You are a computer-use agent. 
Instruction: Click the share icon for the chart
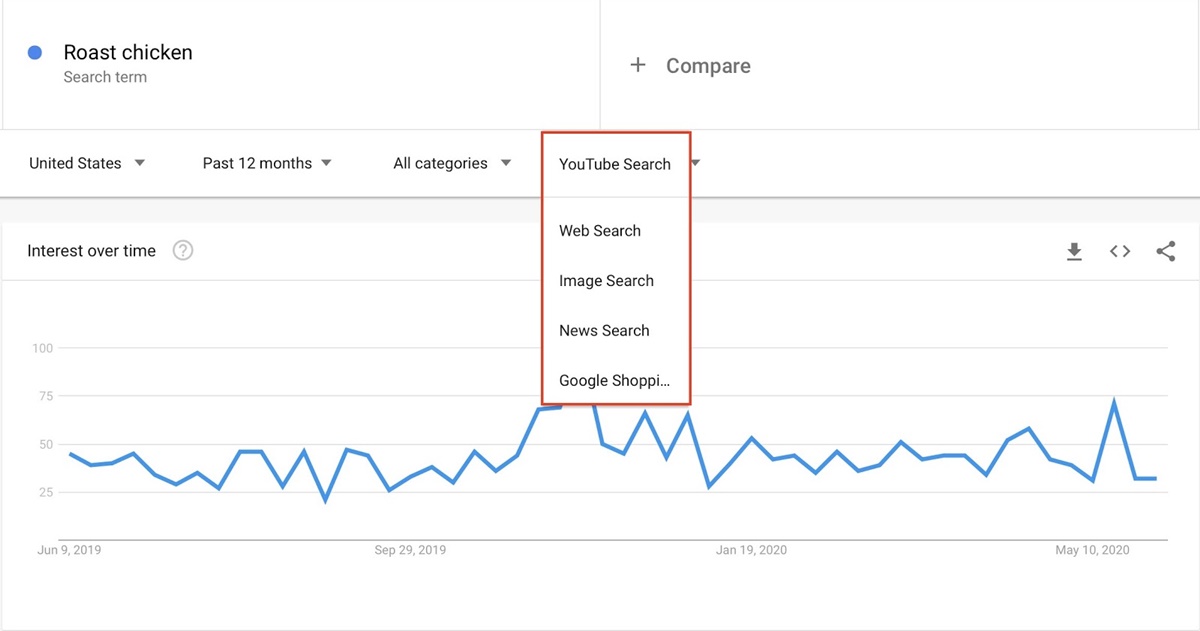coord(1166,251)
